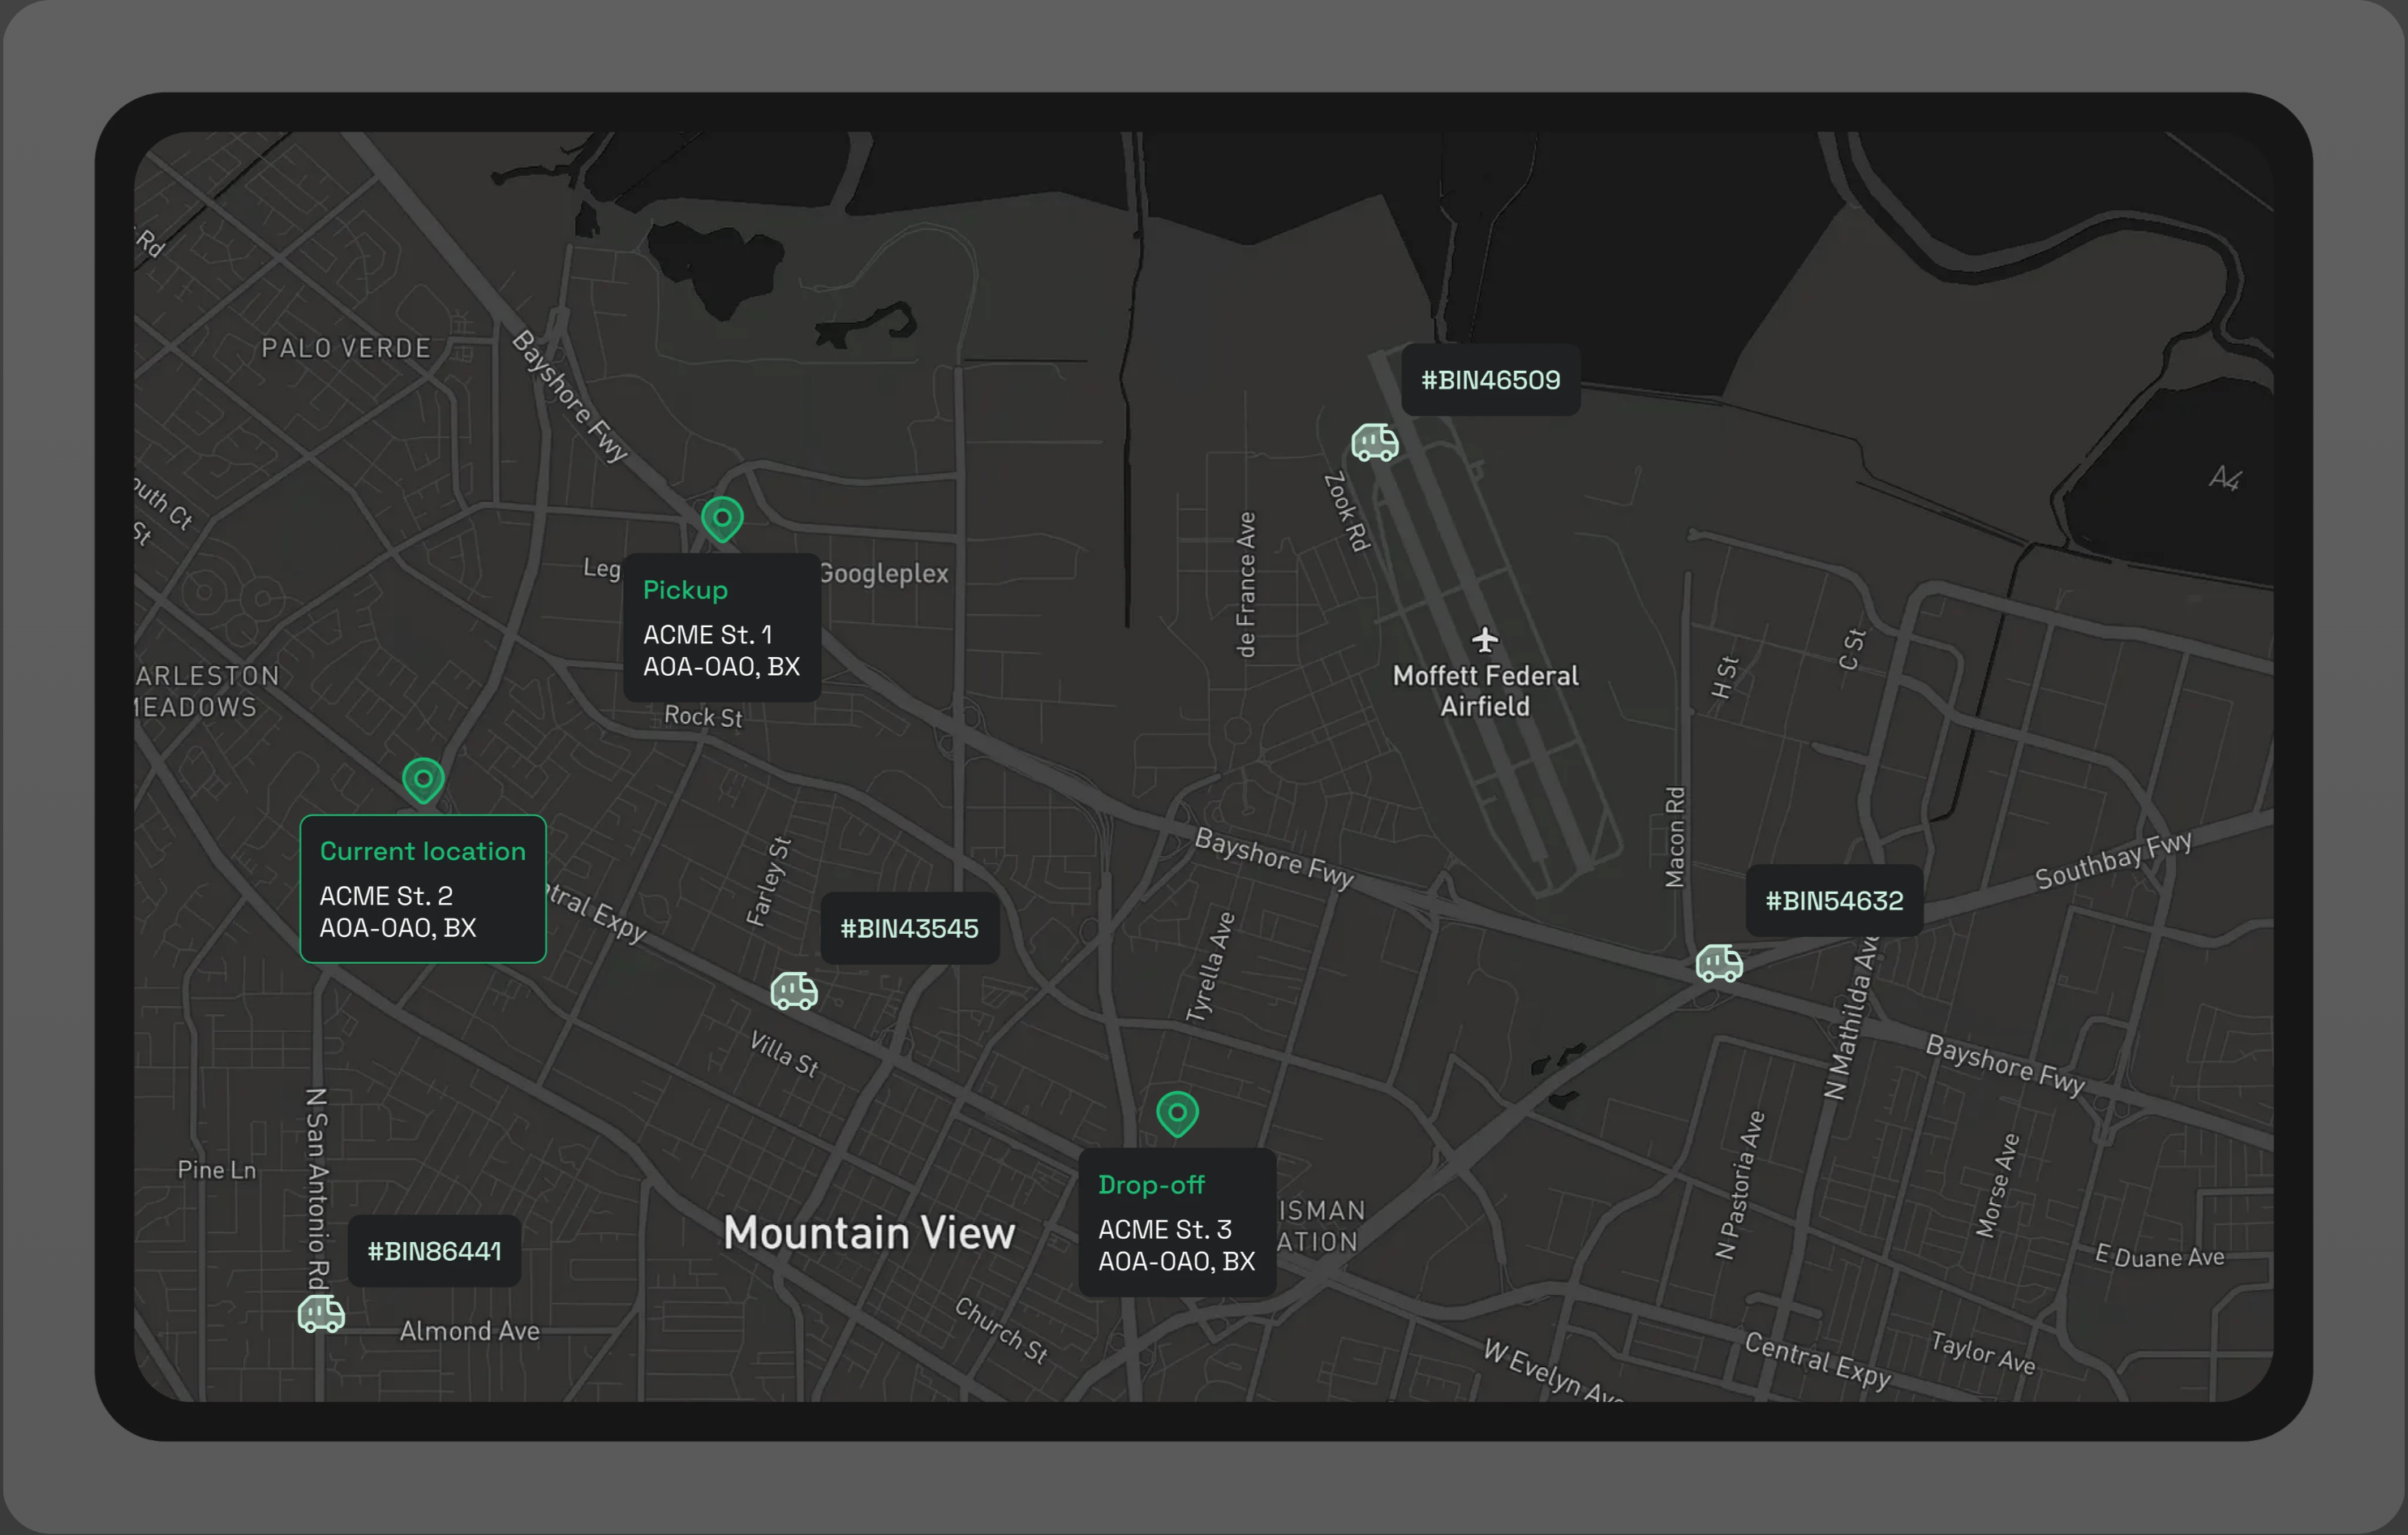Select the #BIN46509 label
The image size is (2408, 1535).
[x=1490, y=380]
